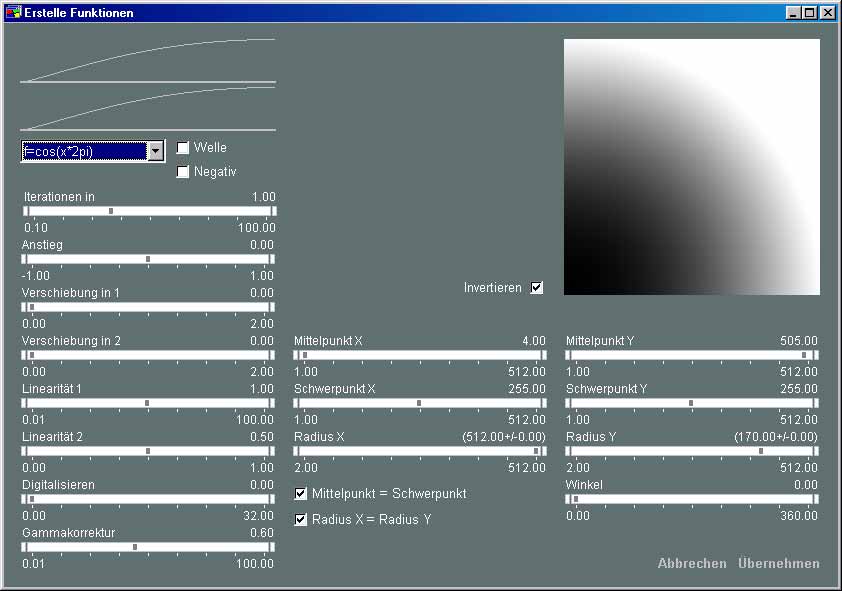Click the Digitalisieren slider
Image resolution: width=842 pixels, height=591 pixels.
click(x=148, y=499)
